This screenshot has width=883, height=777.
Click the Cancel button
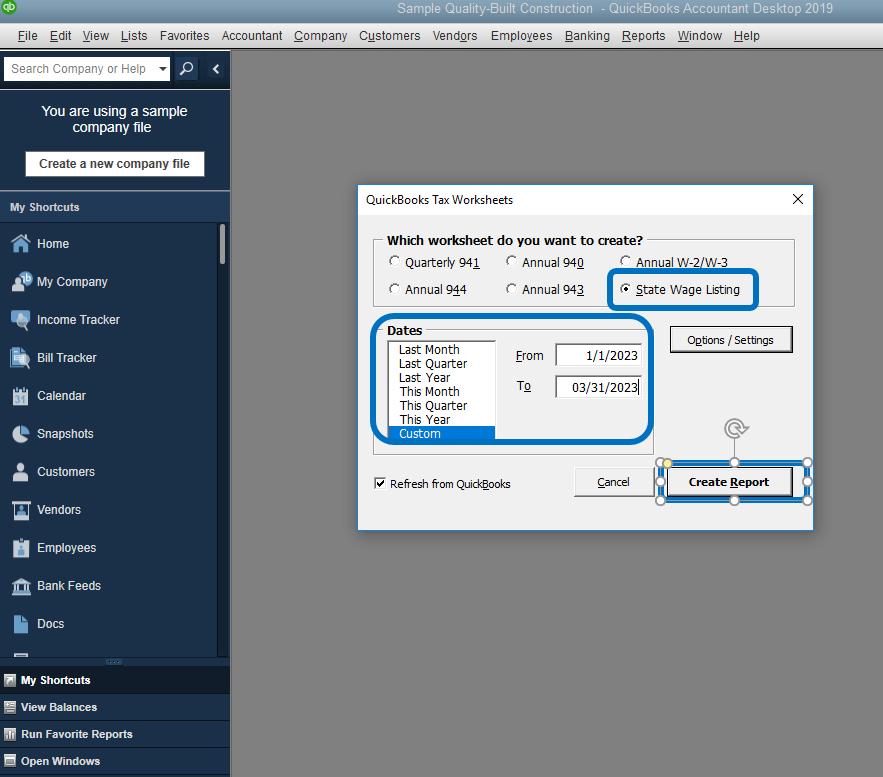coord(613,482)
